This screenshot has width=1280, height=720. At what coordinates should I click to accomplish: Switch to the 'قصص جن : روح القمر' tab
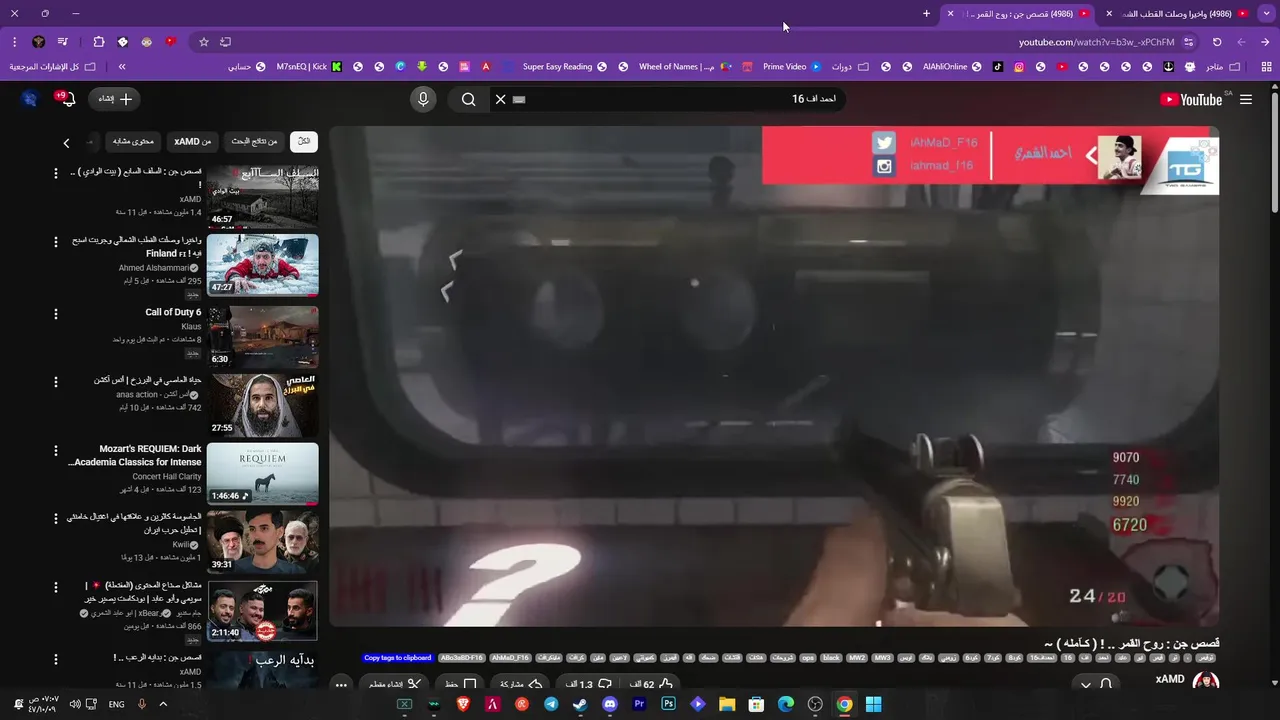coord(1020,14)
